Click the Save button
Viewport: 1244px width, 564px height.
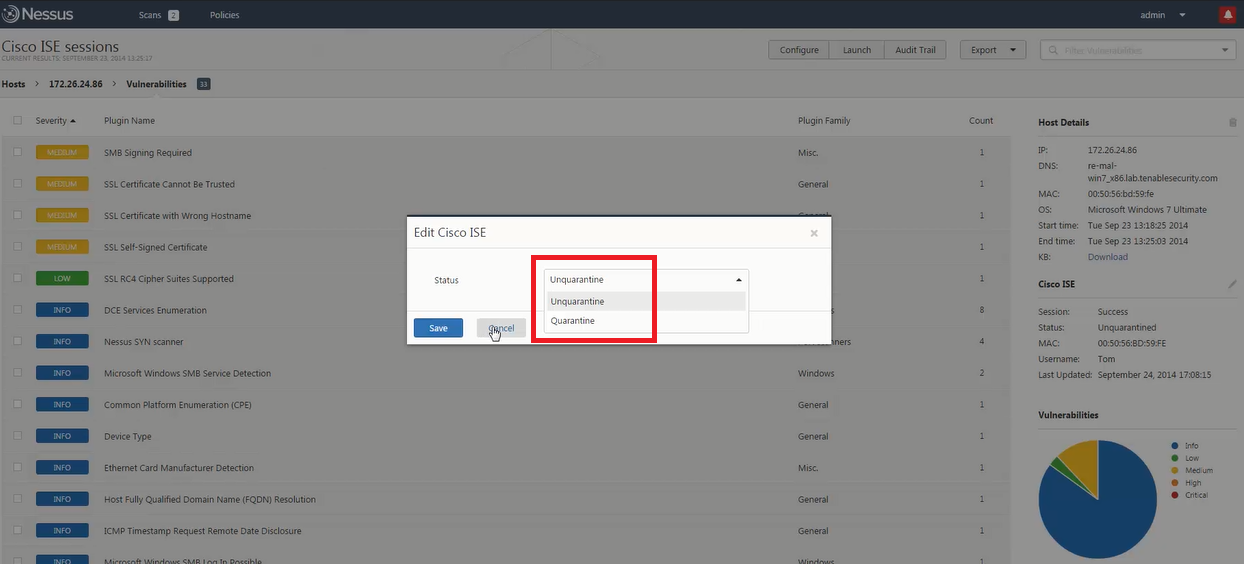438,328
